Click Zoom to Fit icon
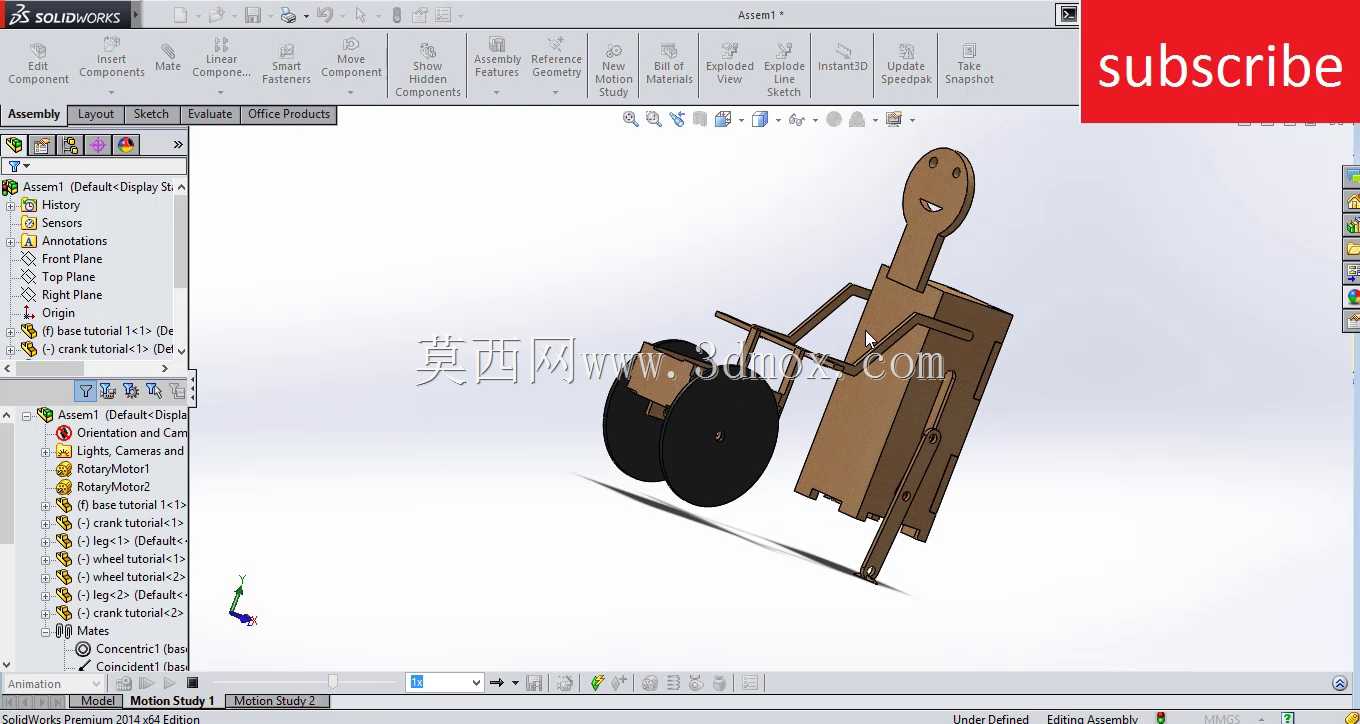Viewport: 1360px width, 724px height. pyautogui.click(x=631, y=119)
